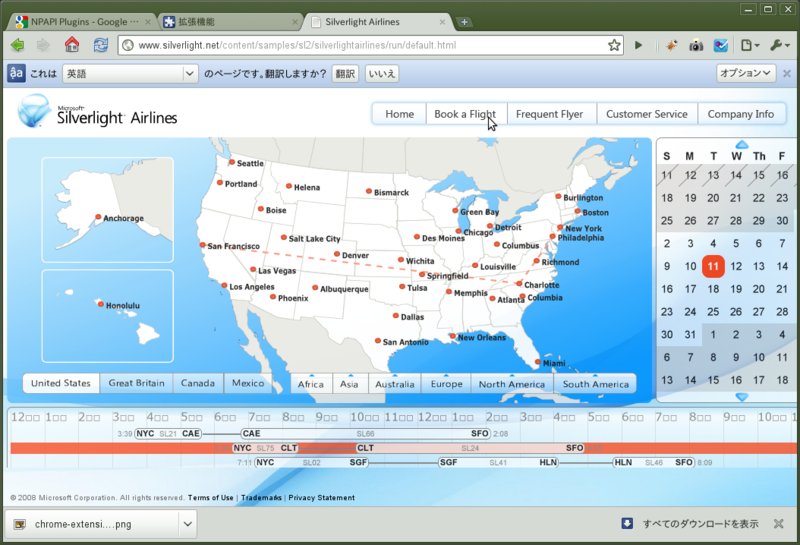Open the page menu icon

click(x=749, y=45)
